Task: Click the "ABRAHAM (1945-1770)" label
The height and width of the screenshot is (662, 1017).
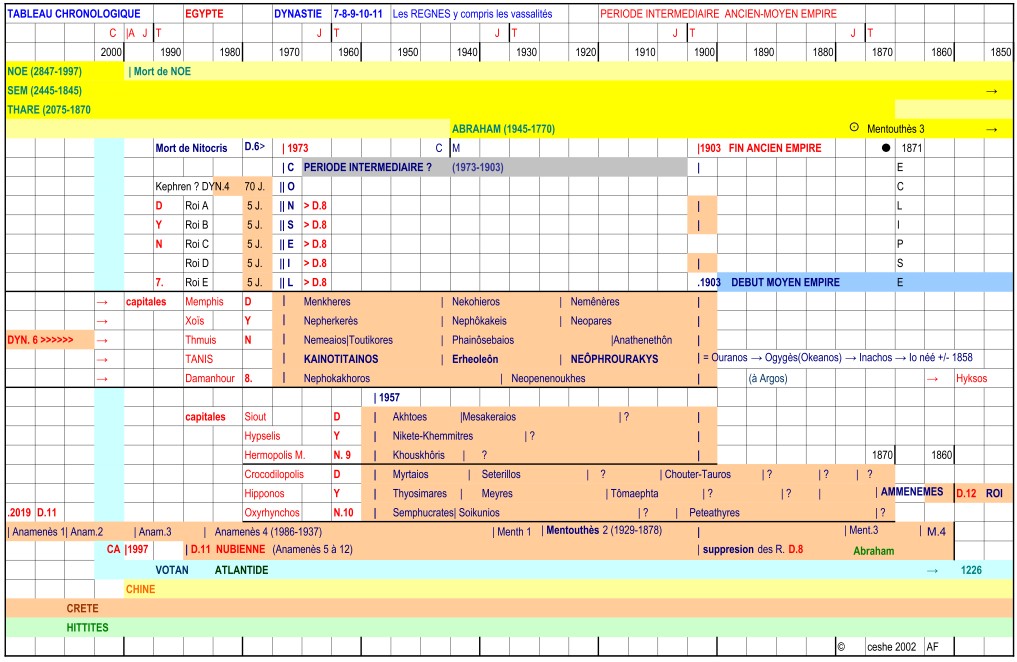Action: coord(503,129)
